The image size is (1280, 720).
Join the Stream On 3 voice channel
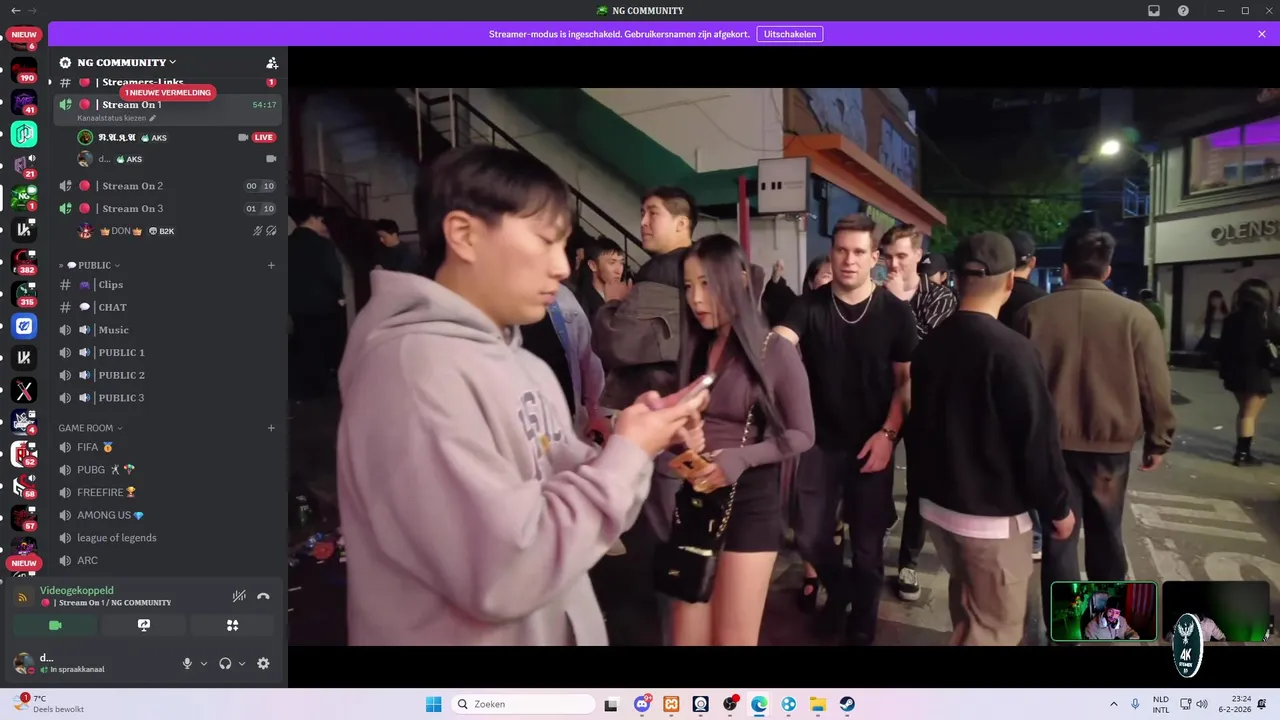[x=167, y=209]
